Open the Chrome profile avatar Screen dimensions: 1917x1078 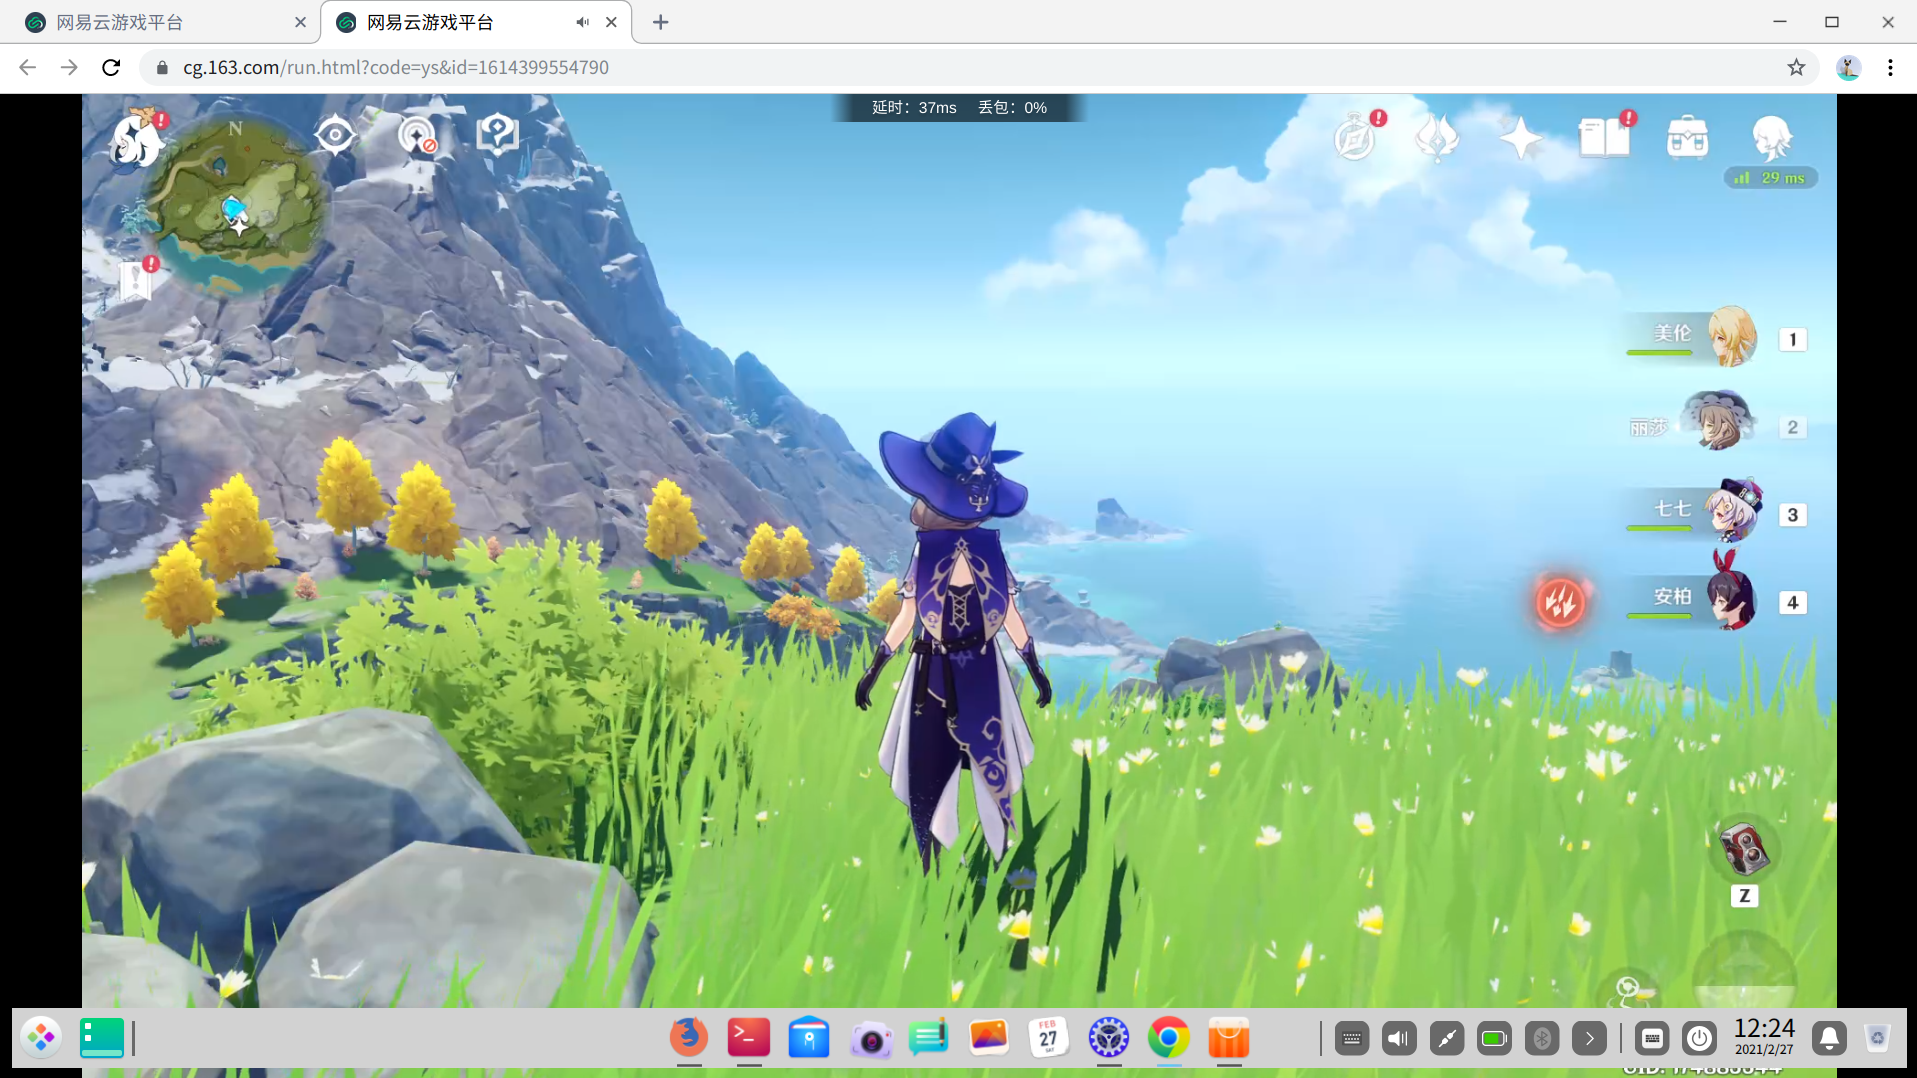point(1848,67)
